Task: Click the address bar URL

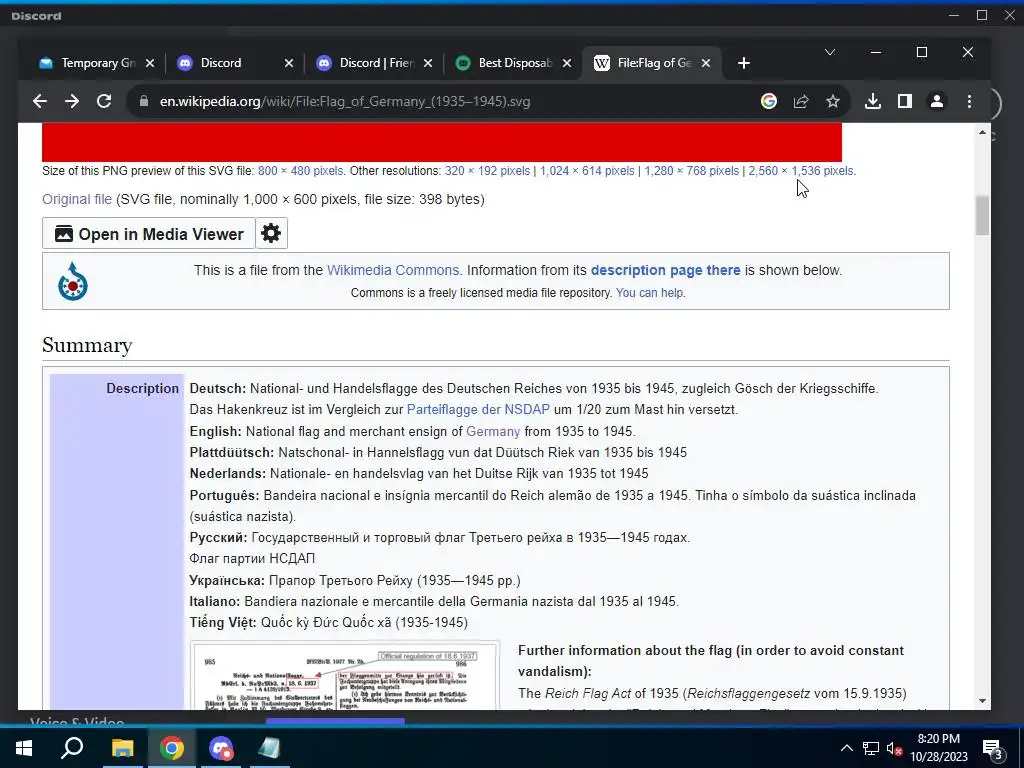Action: 345,101
